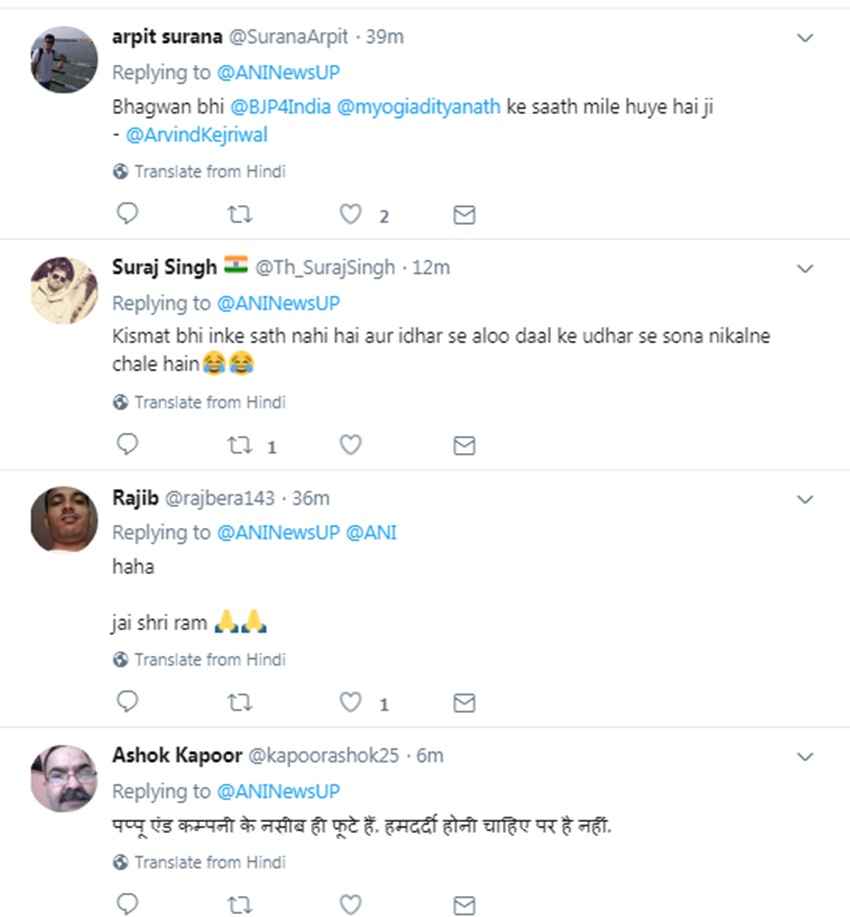The height and width of the screenshot is (917, 850).
Task: Translate Ashok Kapoor's tweet from Hindi
Action: click(210, 862)
